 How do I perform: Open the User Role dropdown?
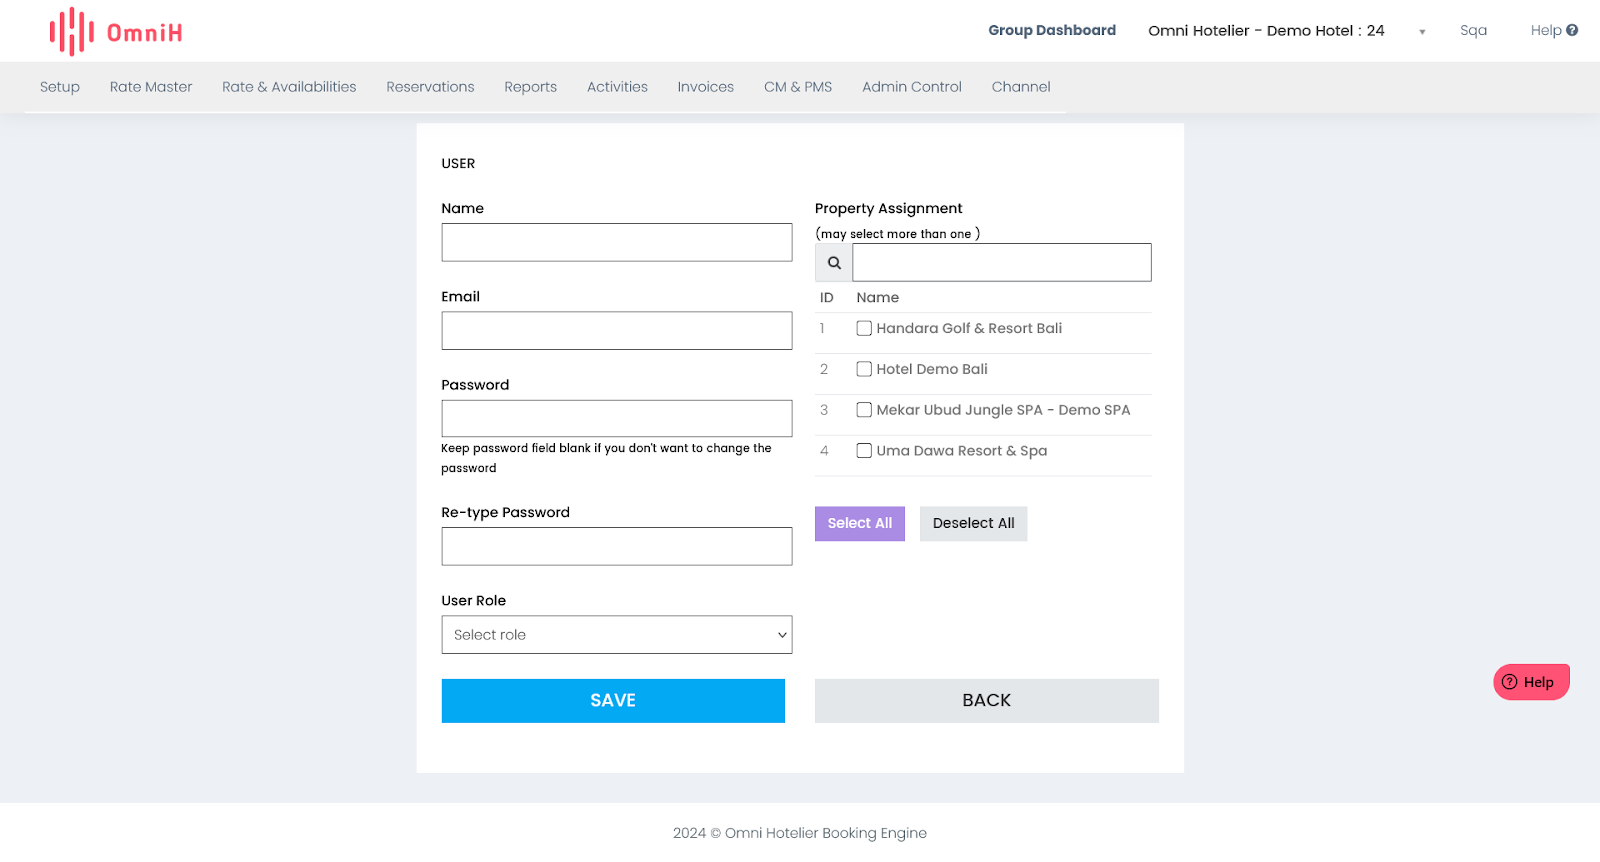617,635
